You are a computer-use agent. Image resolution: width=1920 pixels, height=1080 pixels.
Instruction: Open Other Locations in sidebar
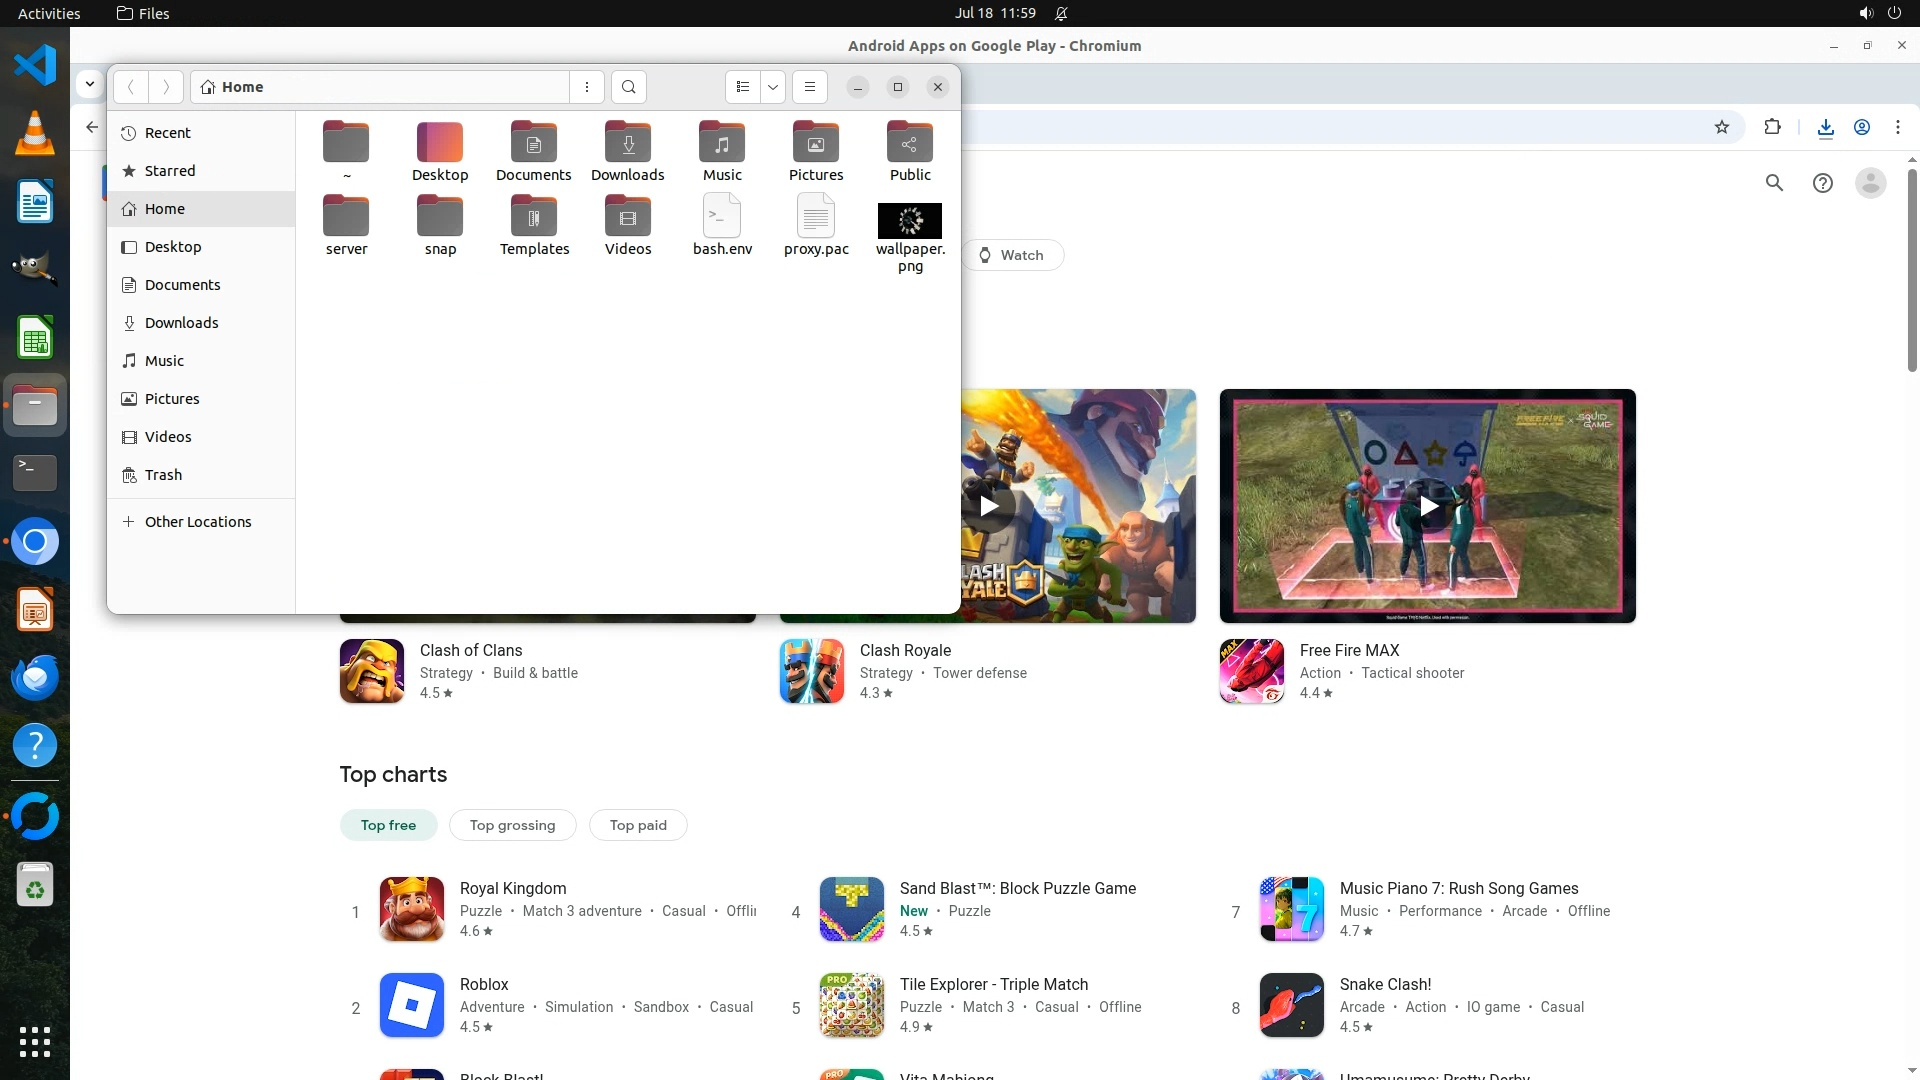point(197,522)
